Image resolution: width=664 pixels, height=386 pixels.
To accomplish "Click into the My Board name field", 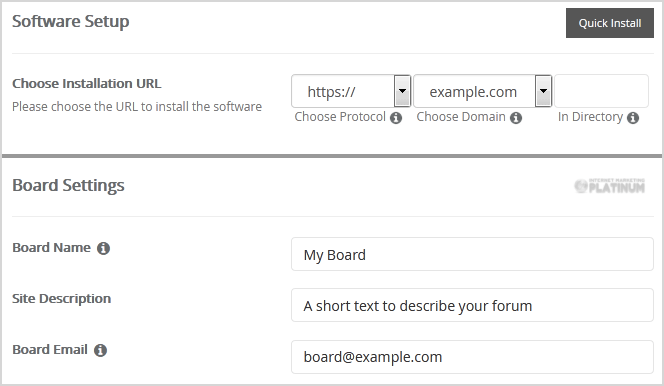I will pyautogui.click(x=472, y=254).
